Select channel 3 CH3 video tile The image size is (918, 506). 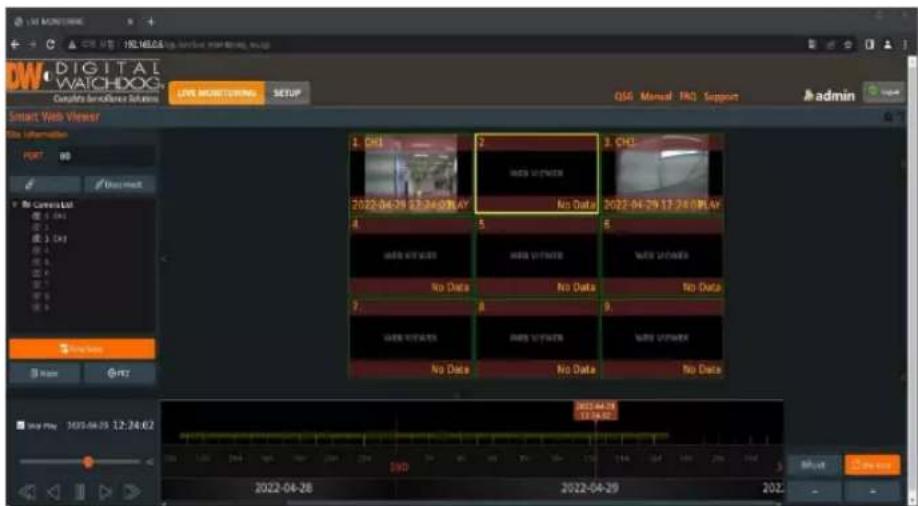pyautogui.click(x=662, y=173)
